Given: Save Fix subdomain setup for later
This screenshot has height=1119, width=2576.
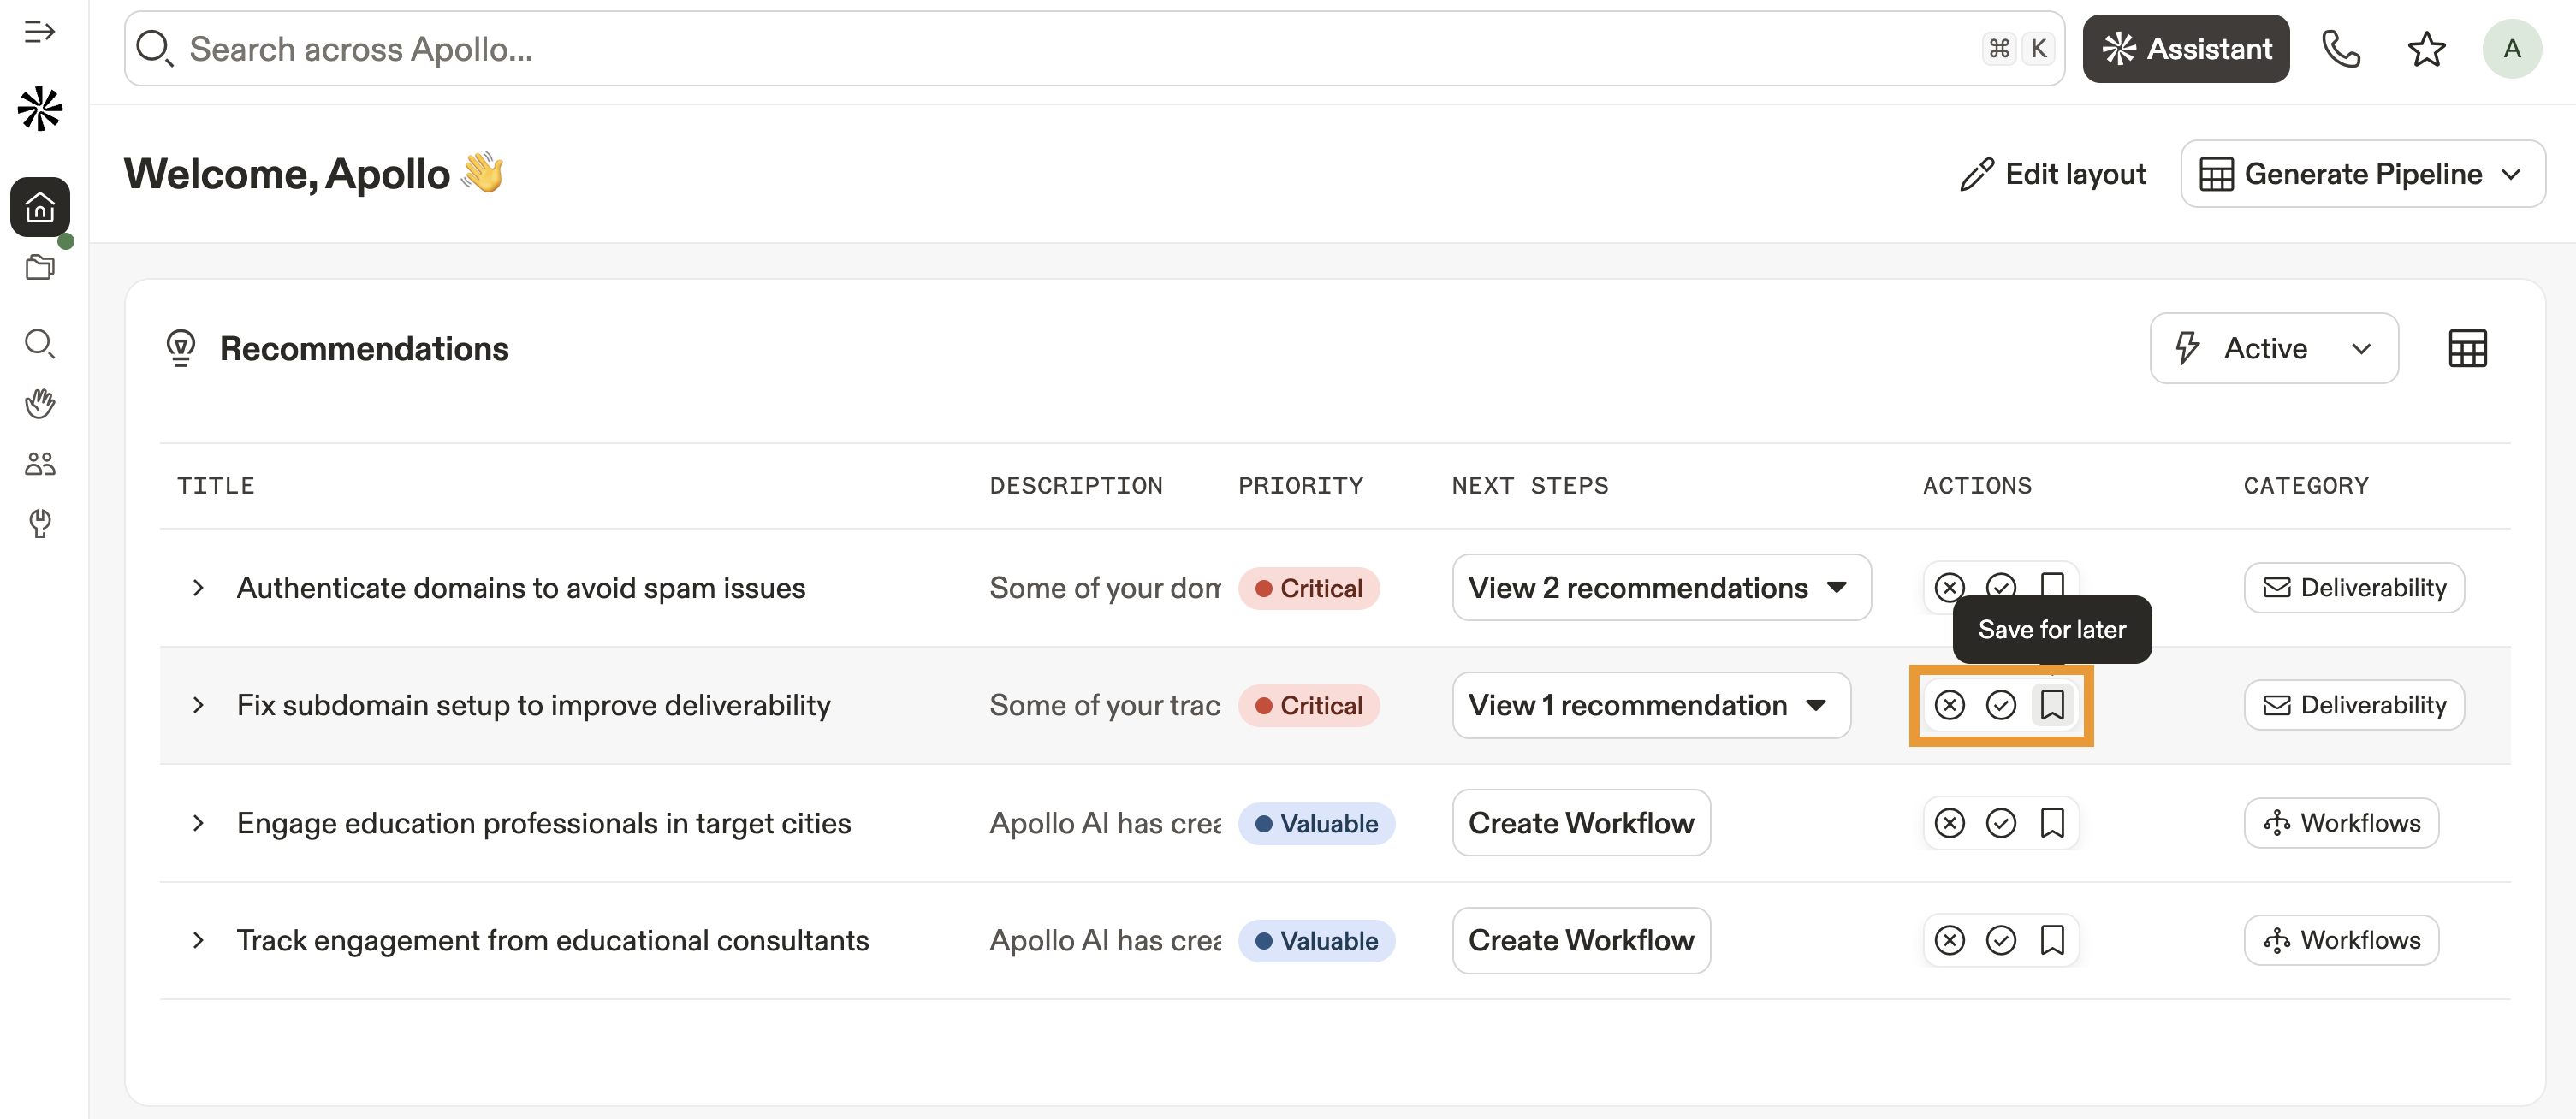Looking at the screenshot, I should (2052, 705).
